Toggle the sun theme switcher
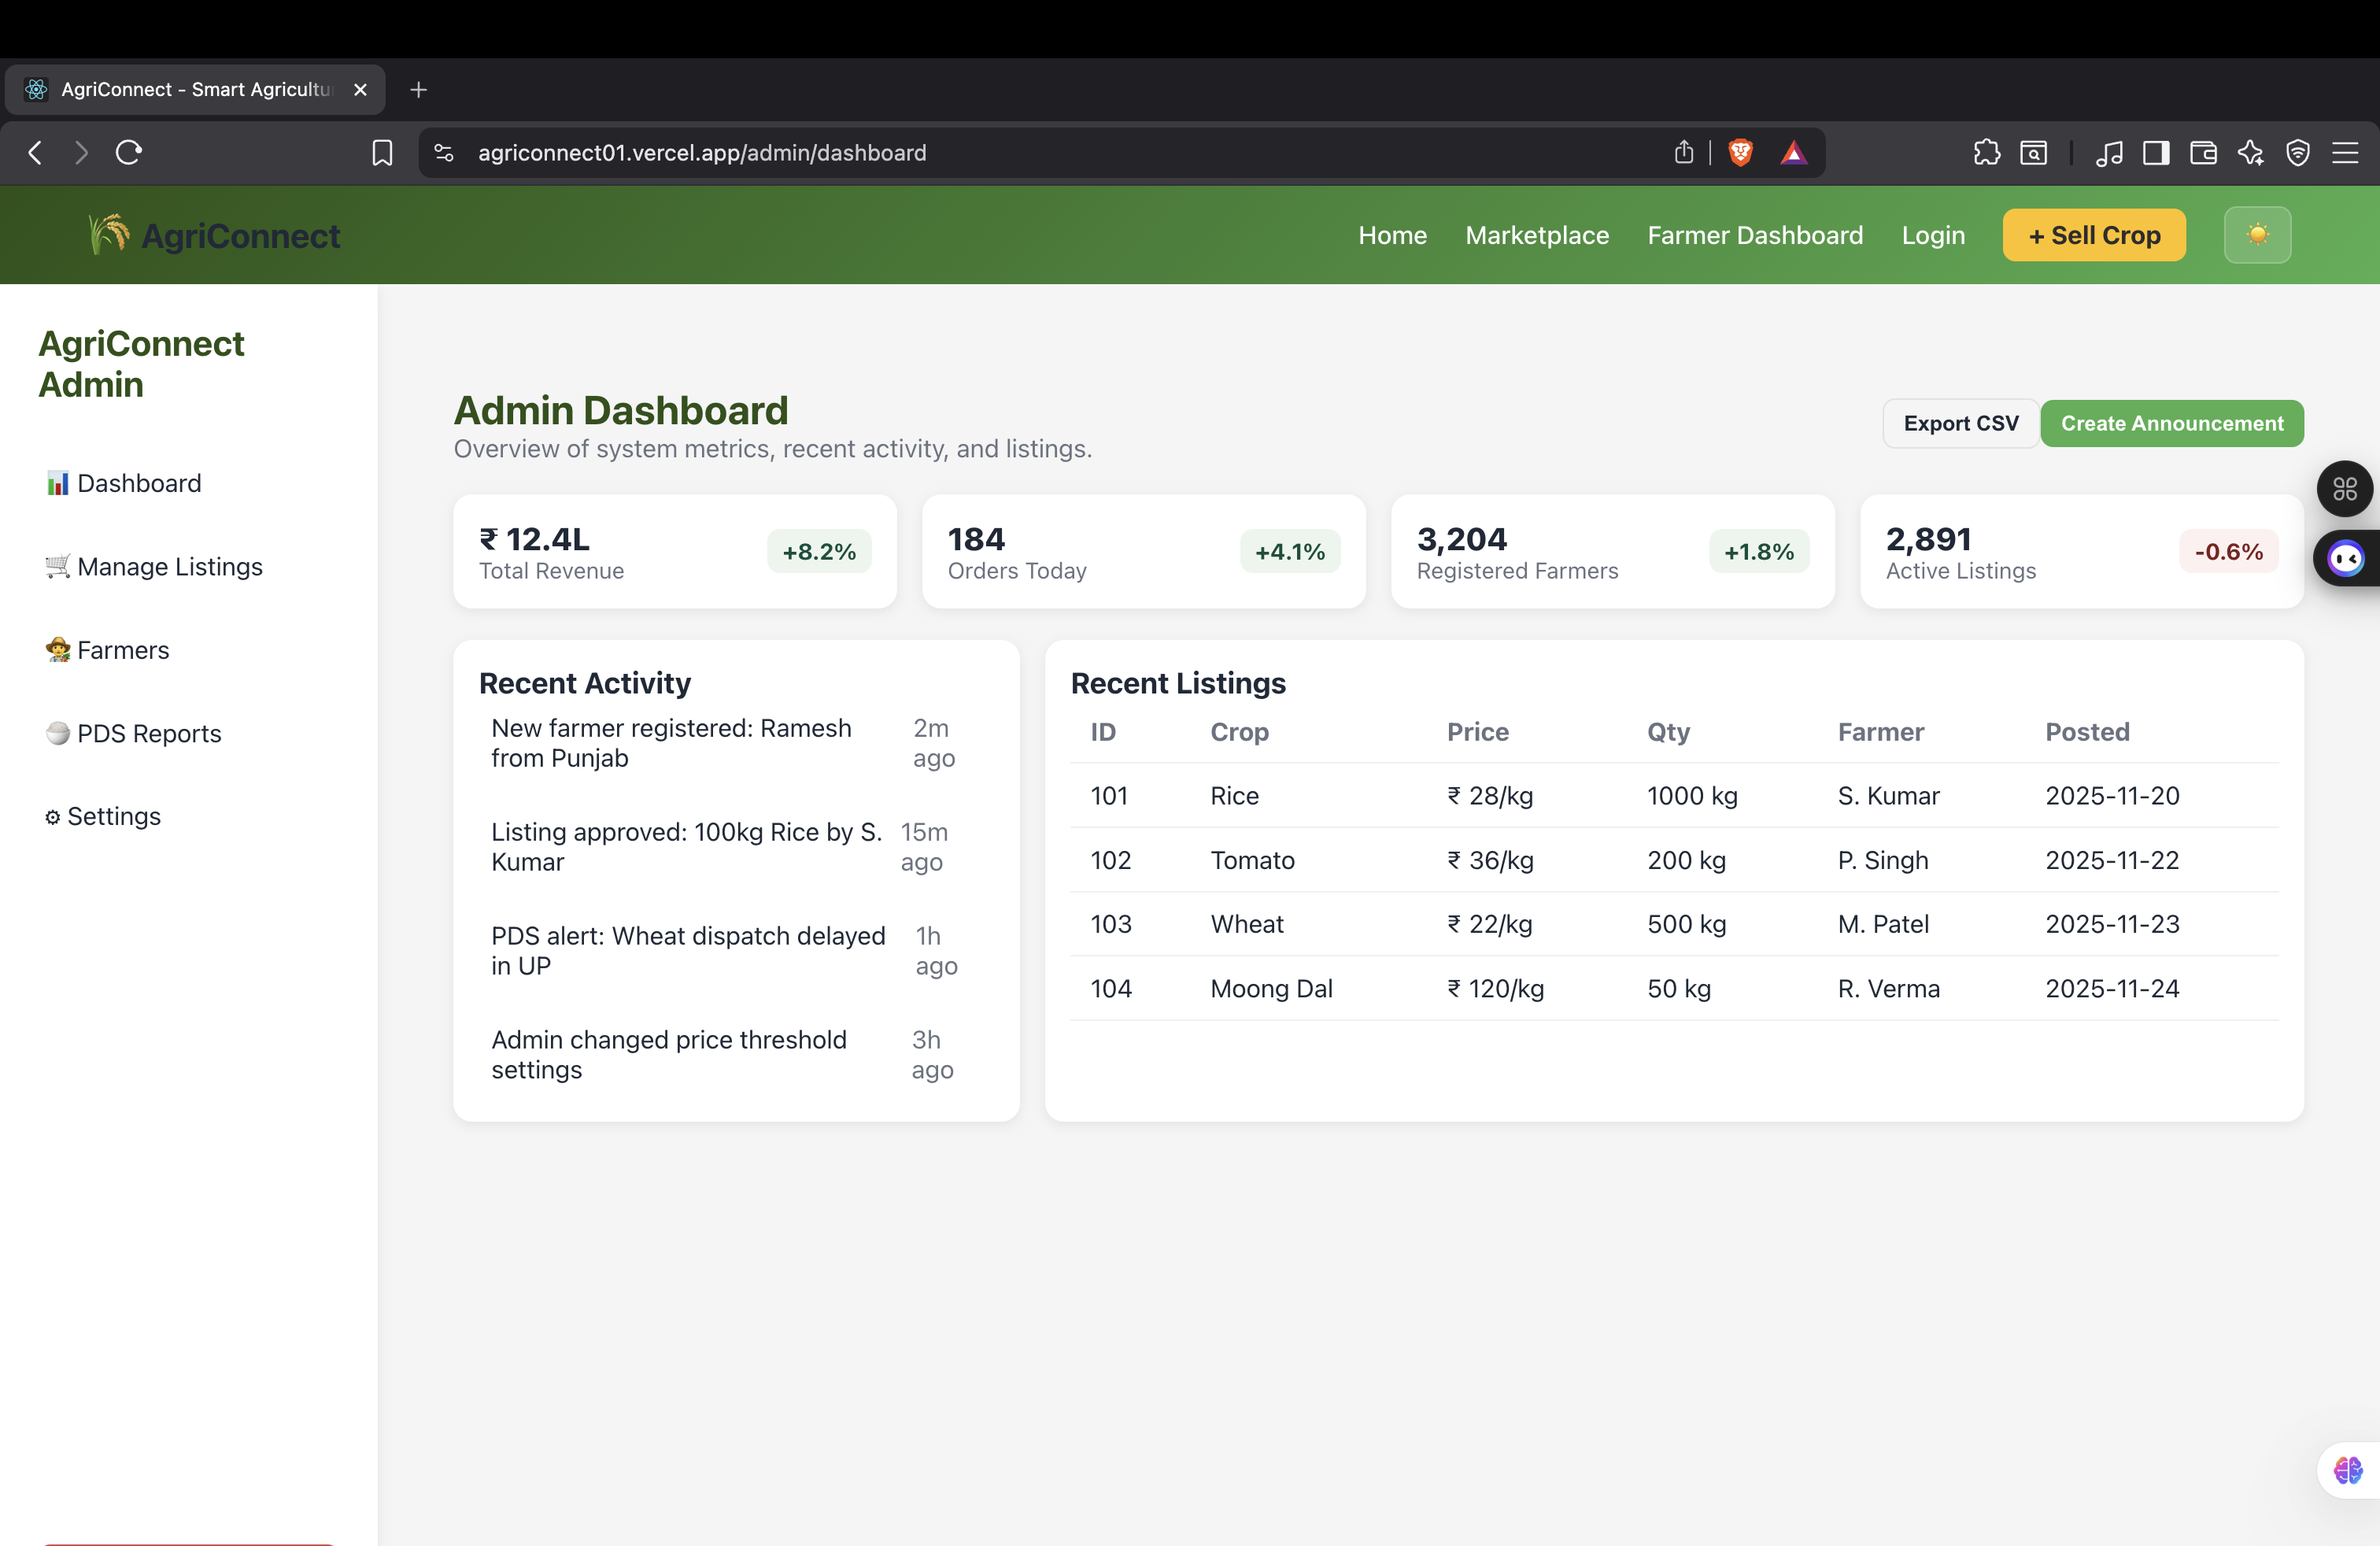This screenshot has height=1546, width=2380. (2257, 235)
